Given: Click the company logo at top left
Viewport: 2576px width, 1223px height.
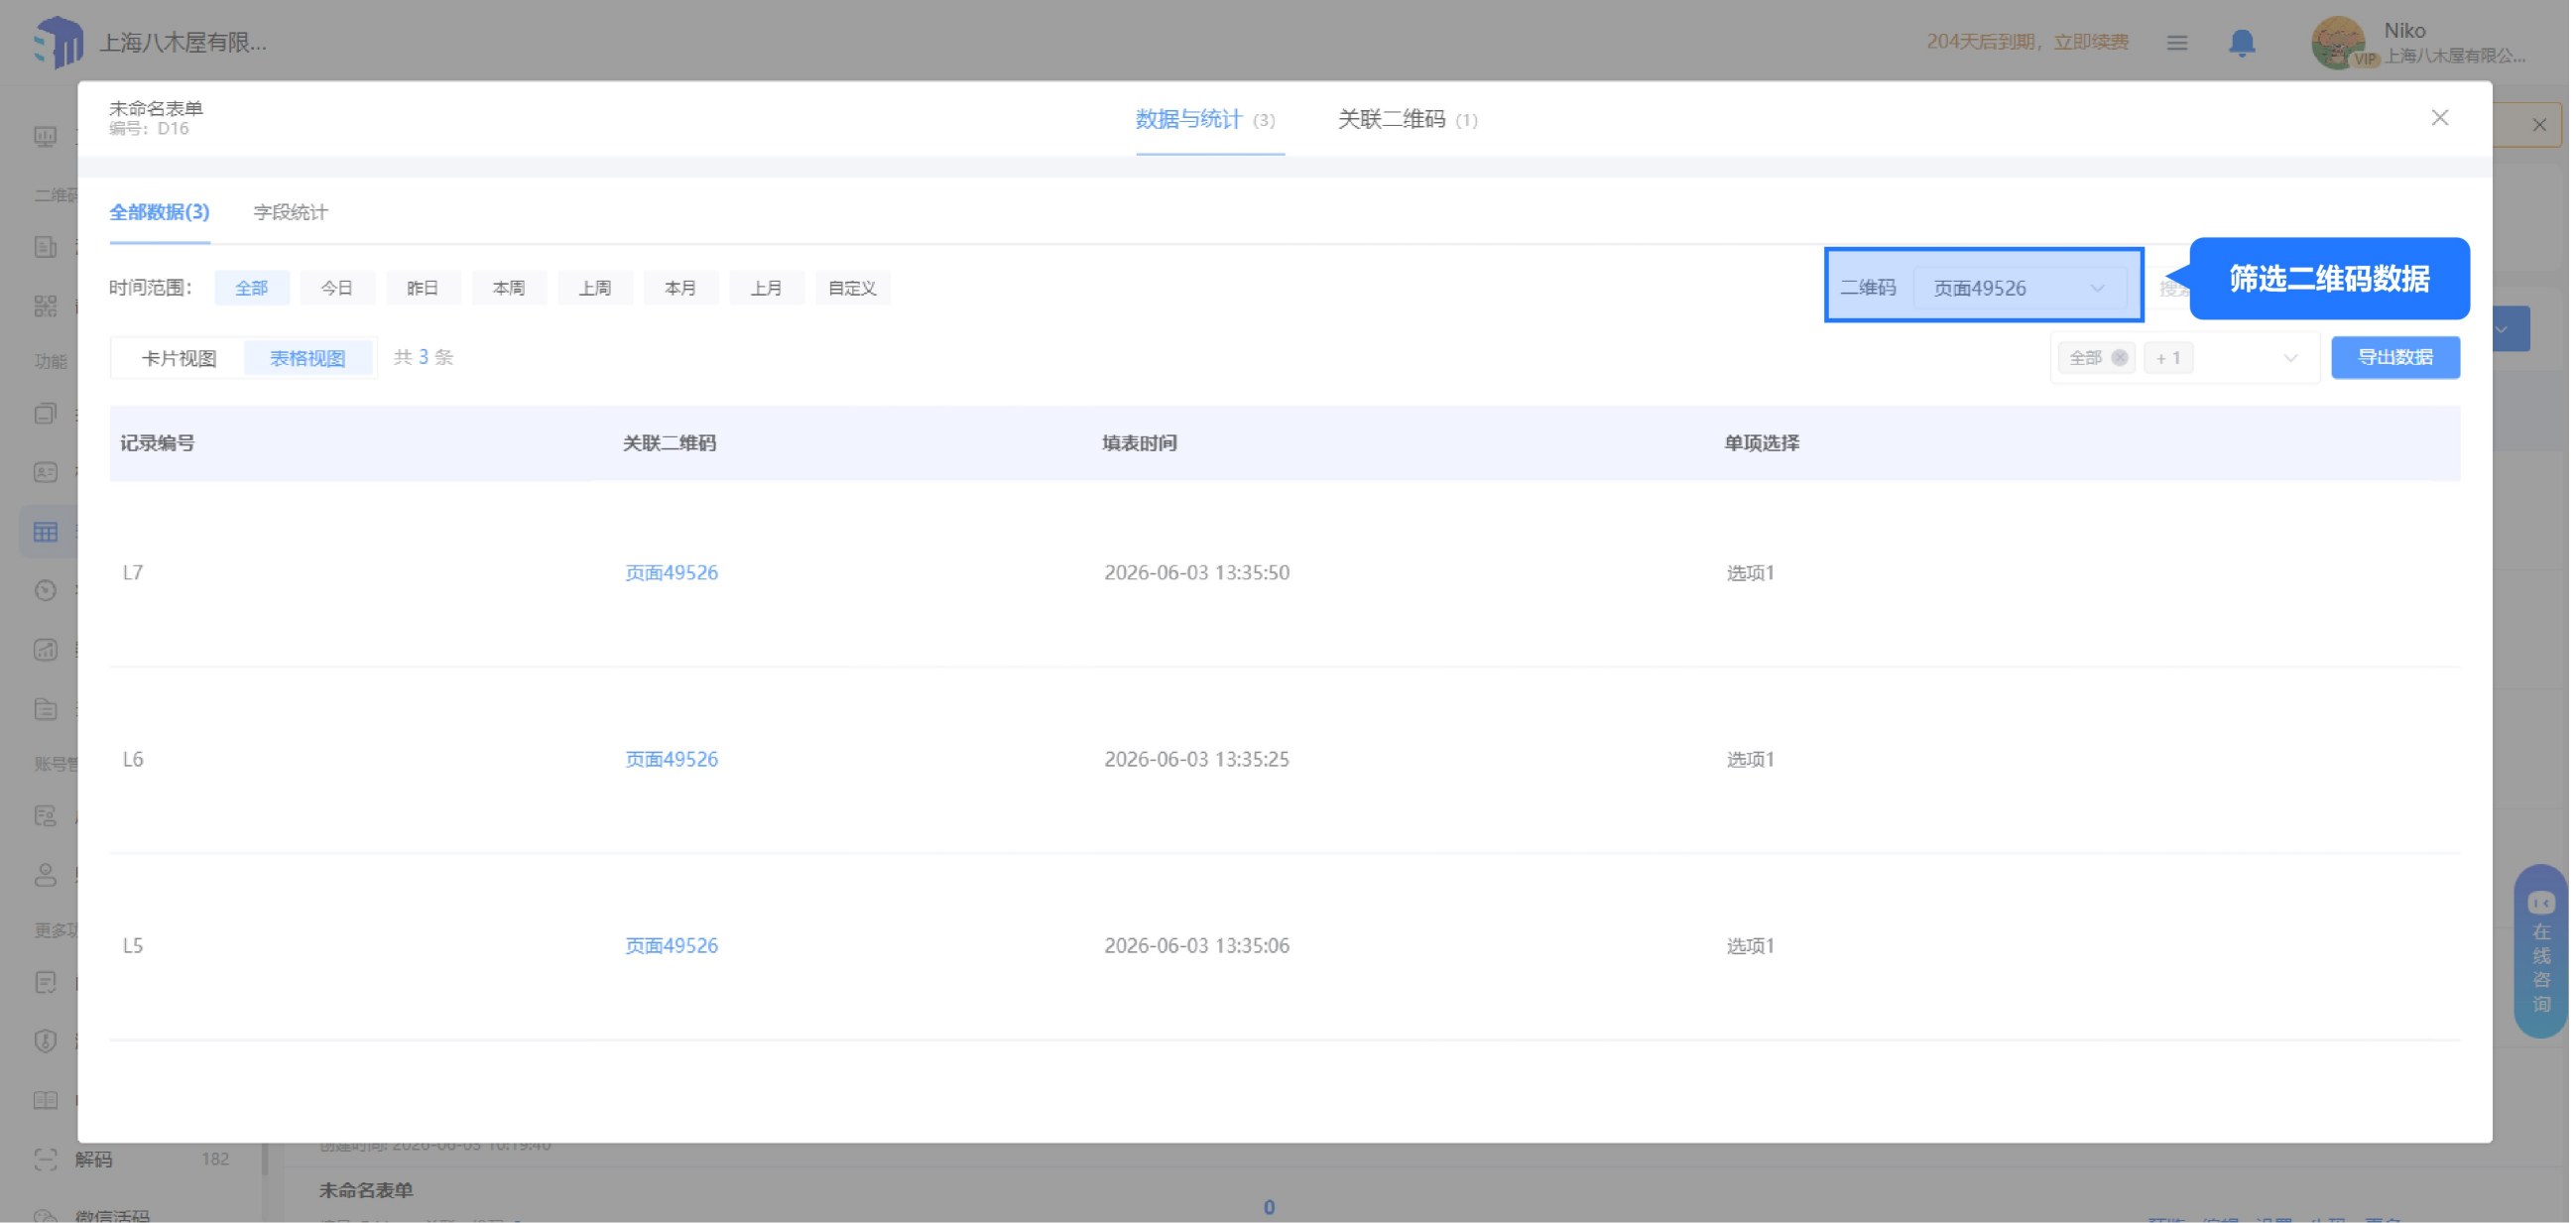Looking at the screenshot, I should (57, 42).
